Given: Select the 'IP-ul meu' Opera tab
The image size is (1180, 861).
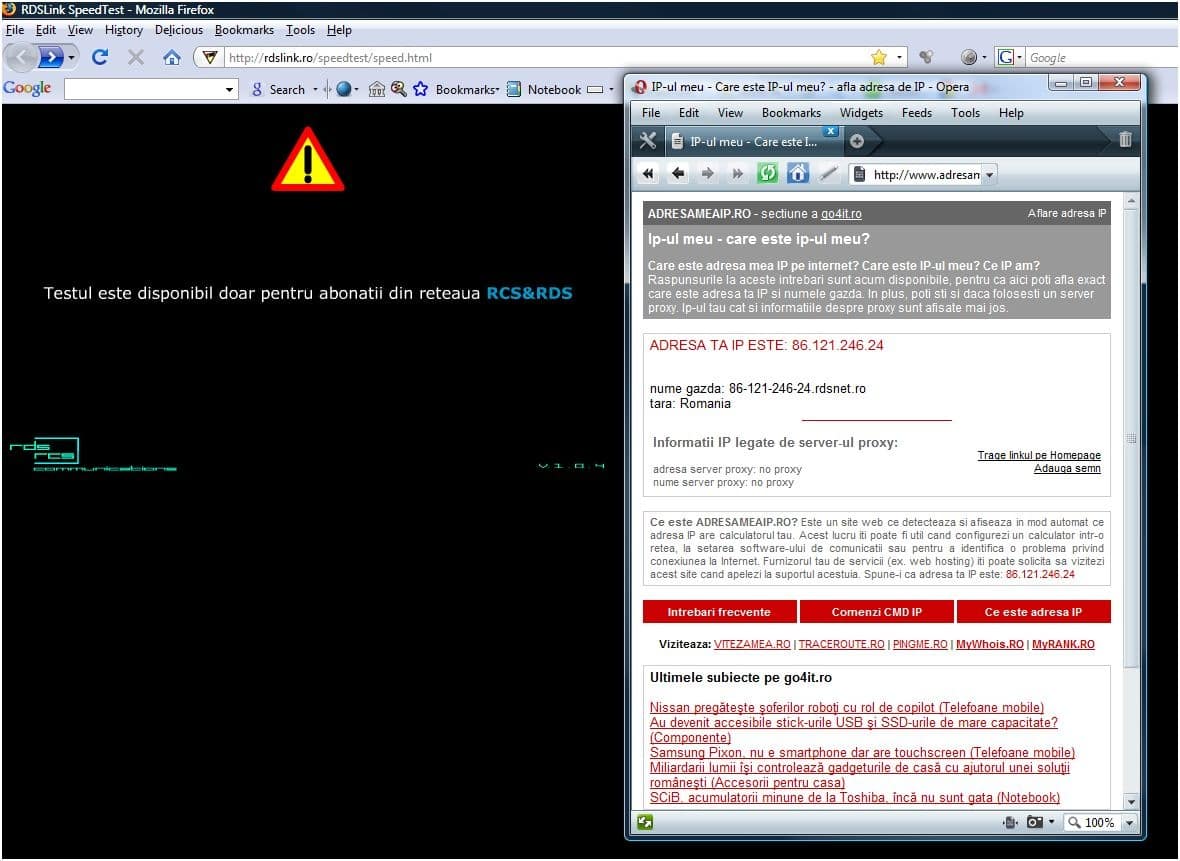Looking at the screenshot, I should 752,141.
